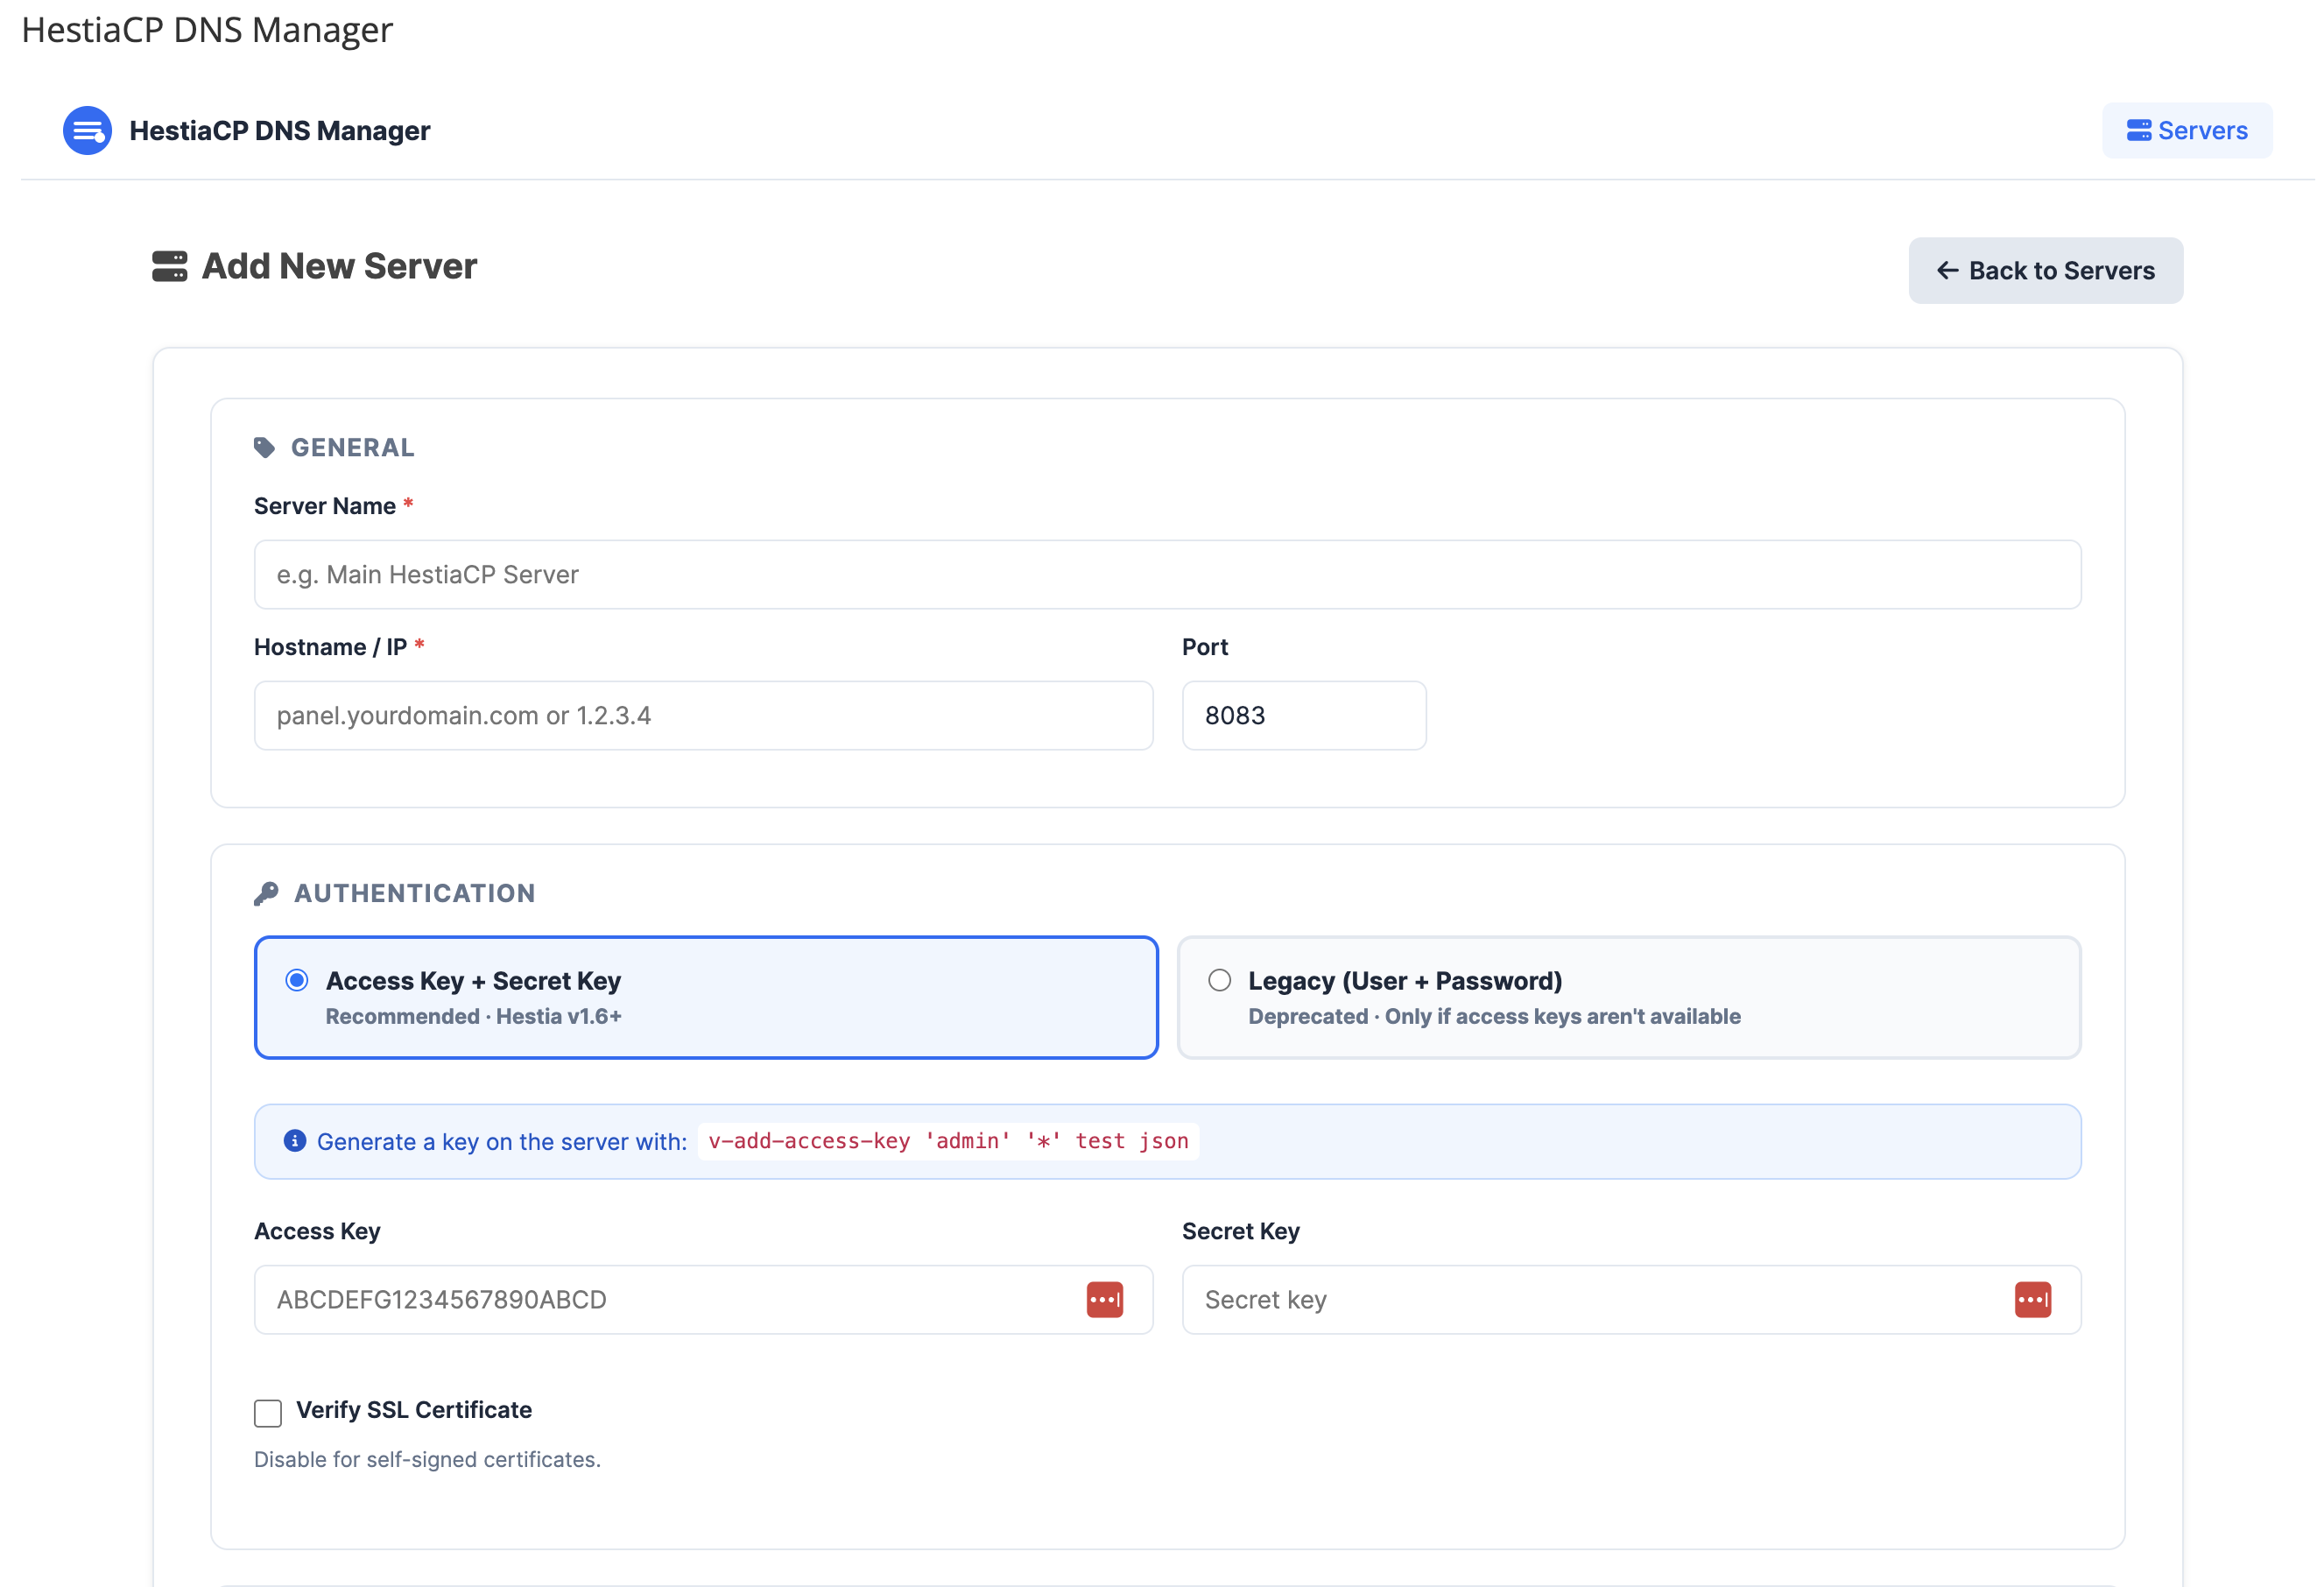Select Access Key + Secret Key radio option
This screenshot has width=2324, height=1587.
point(297,980)
